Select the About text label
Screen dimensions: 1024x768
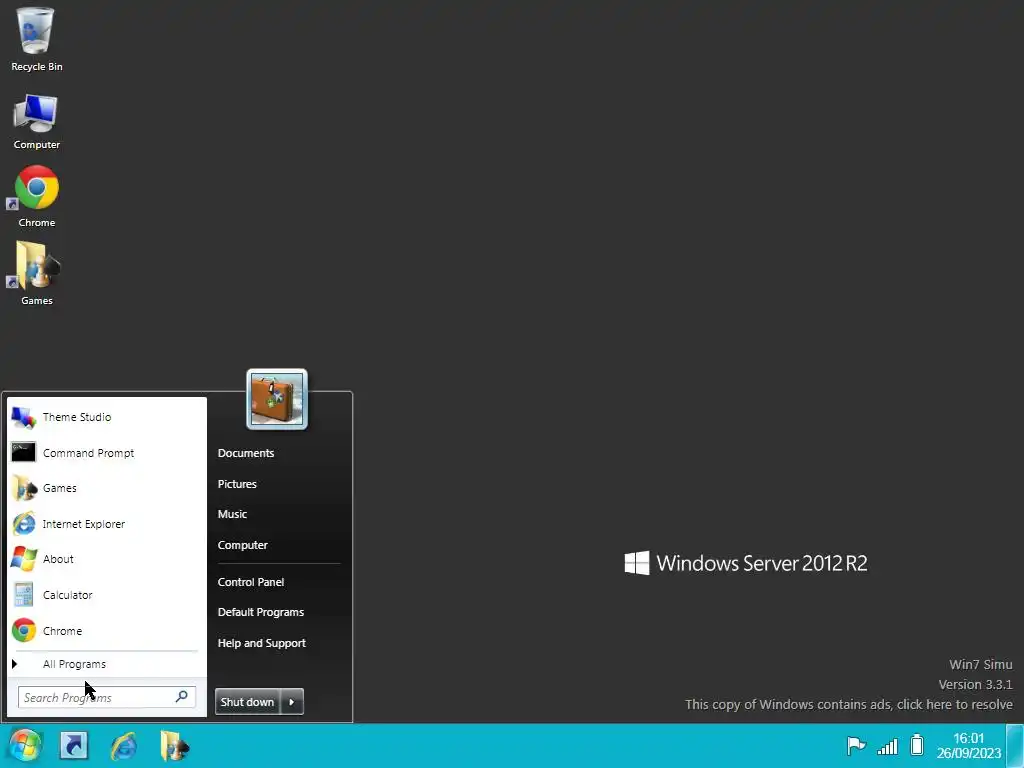(x=58, y=559)
